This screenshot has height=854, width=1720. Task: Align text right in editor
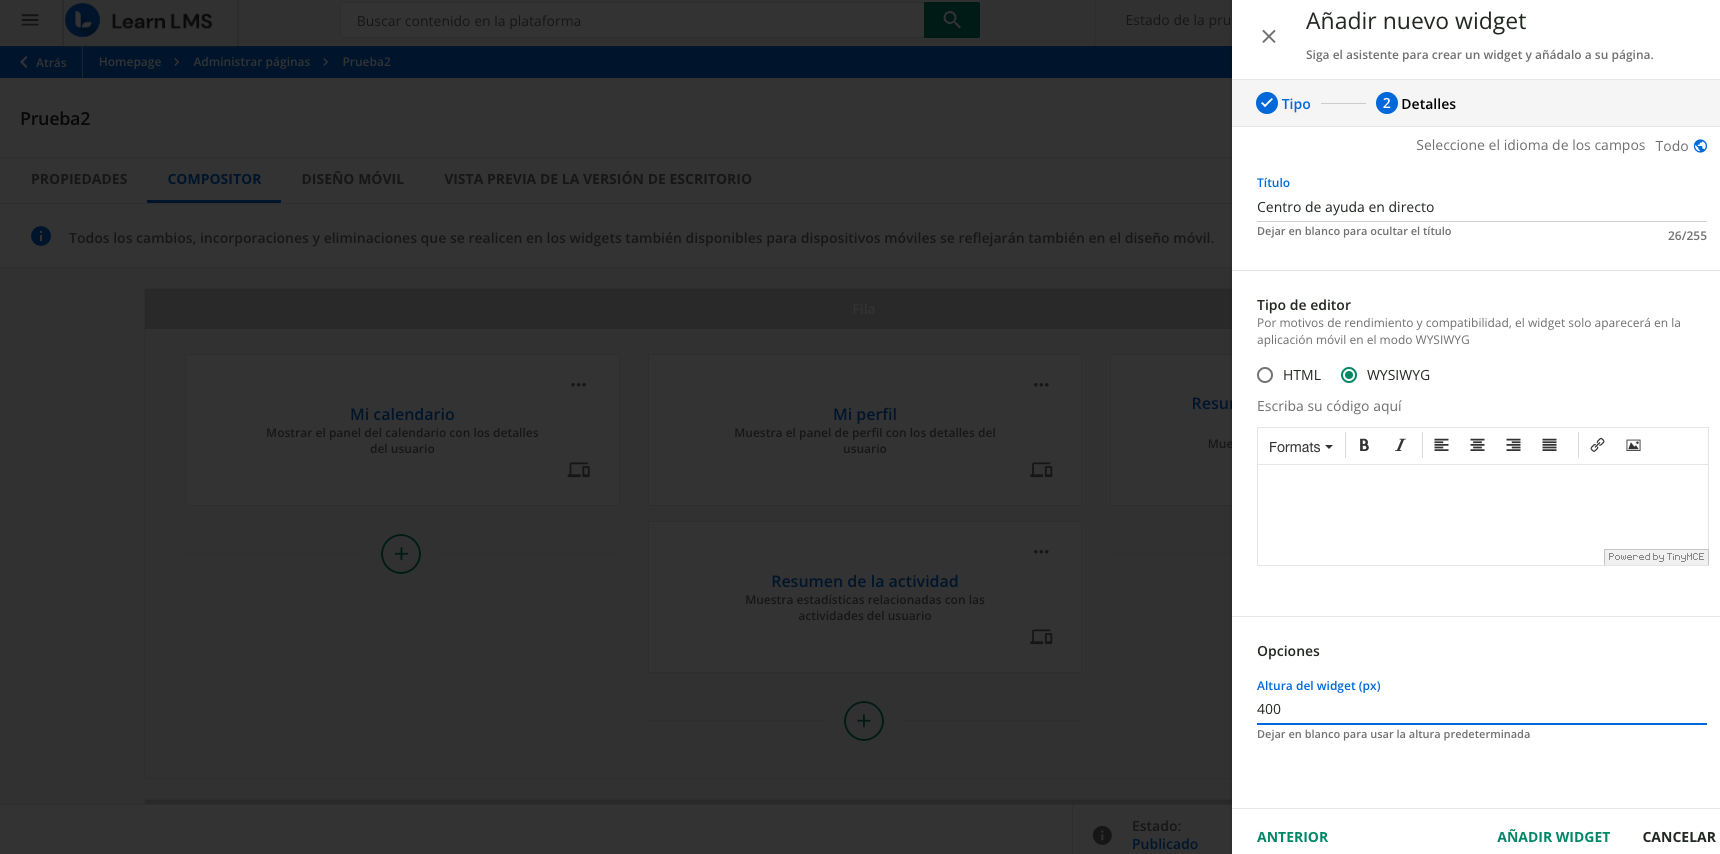(1513, 446)
